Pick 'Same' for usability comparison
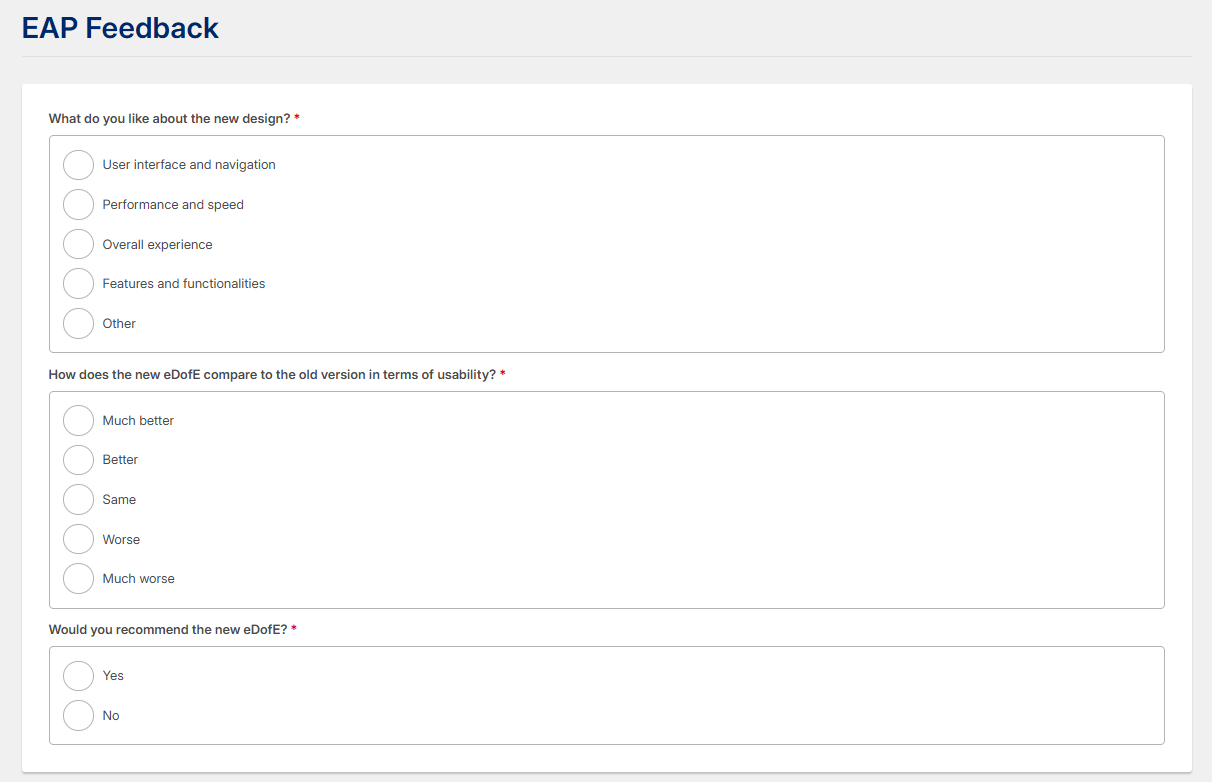 click(78, 499)
